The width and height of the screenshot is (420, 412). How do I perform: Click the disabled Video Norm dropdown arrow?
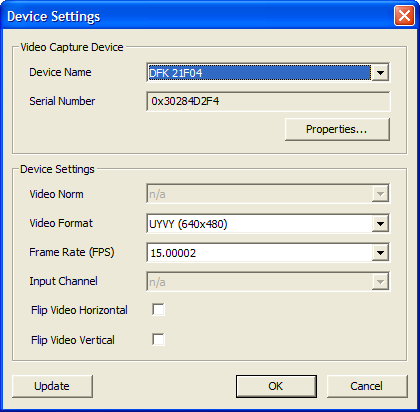tap(380, 194)
